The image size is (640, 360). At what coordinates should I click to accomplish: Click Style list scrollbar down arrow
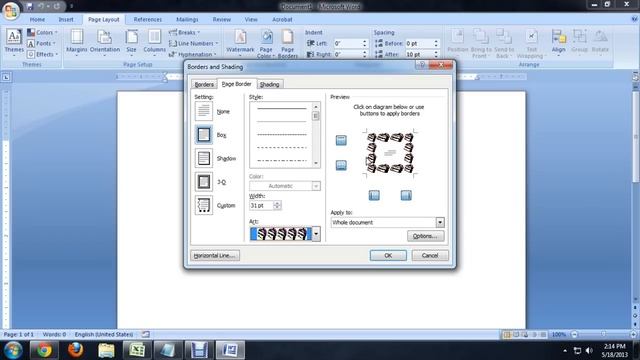tap(316, 163)
